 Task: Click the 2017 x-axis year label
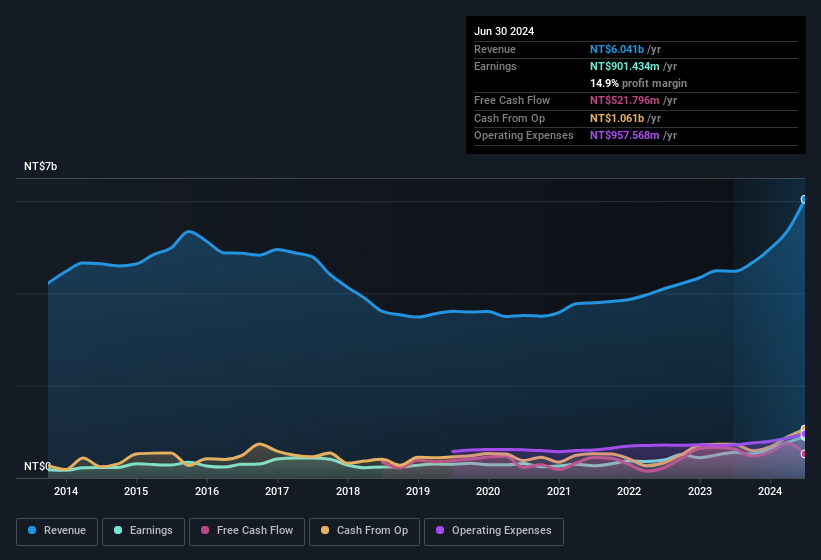(277, 491)
